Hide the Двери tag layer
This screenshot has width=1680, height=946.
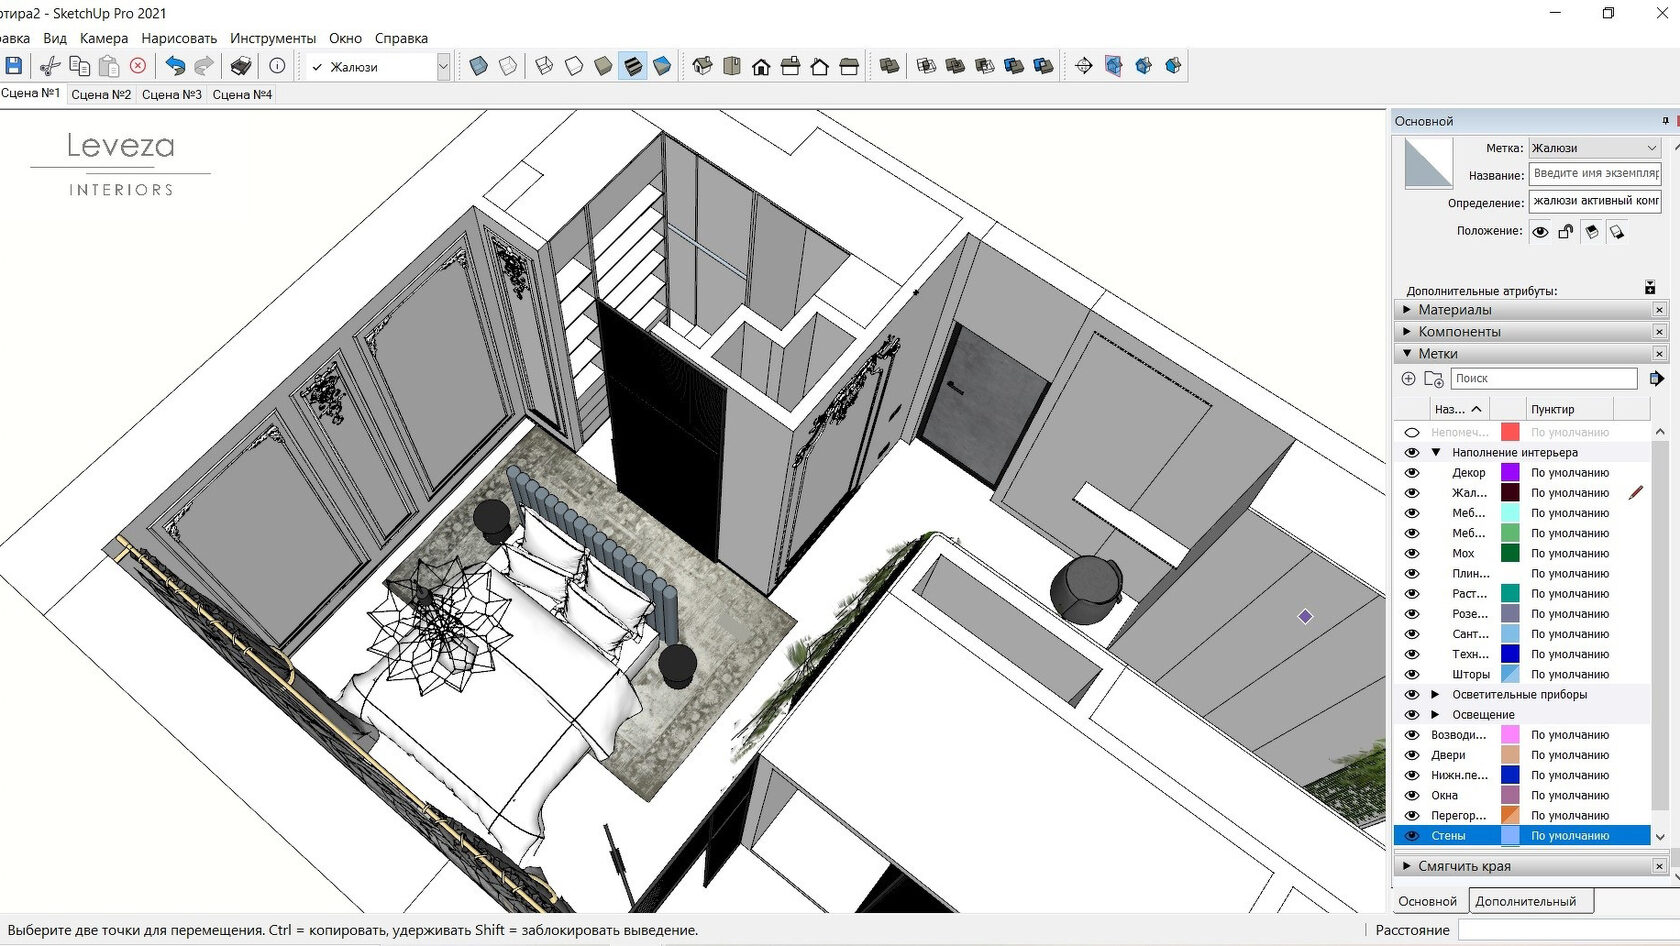pos(1412,755)
